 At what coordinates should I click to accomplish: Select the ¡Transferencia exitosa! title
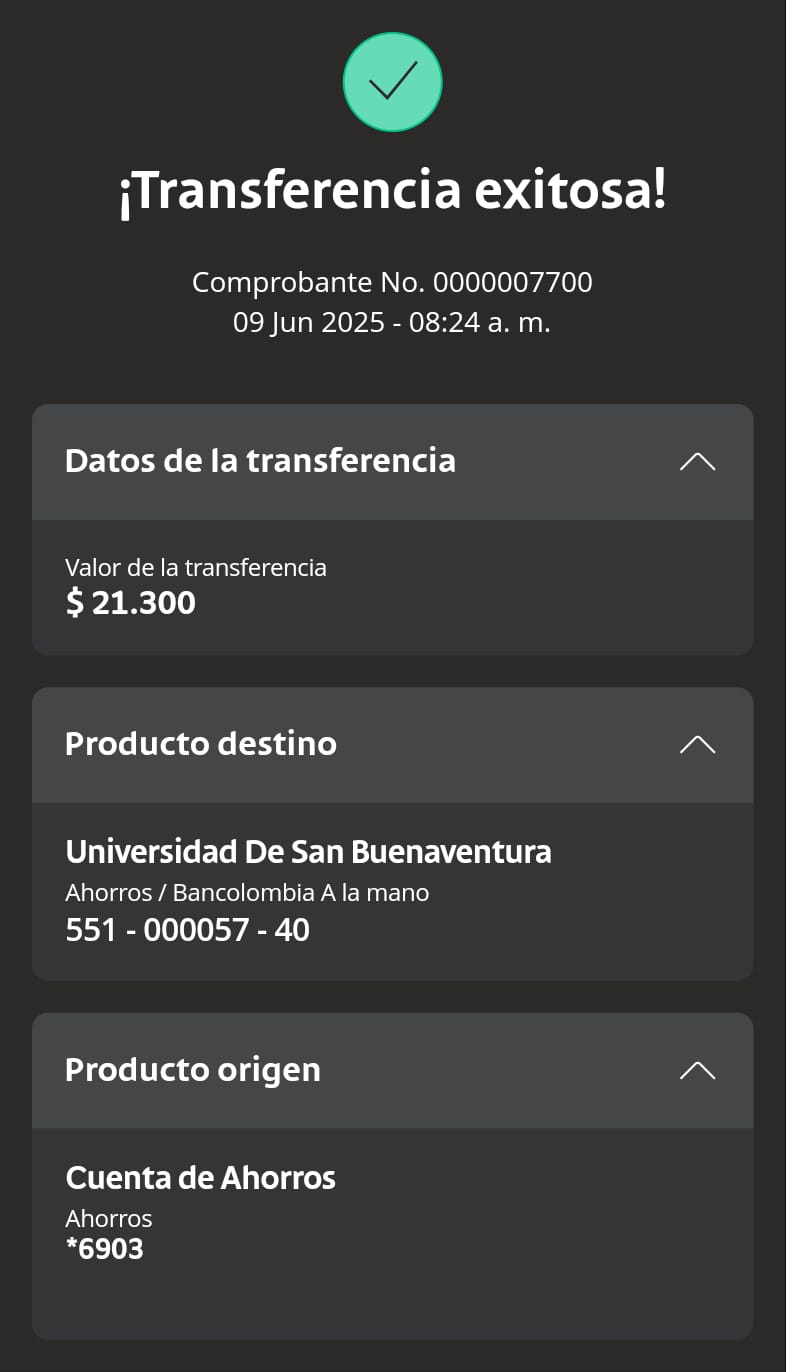(393, 190)
